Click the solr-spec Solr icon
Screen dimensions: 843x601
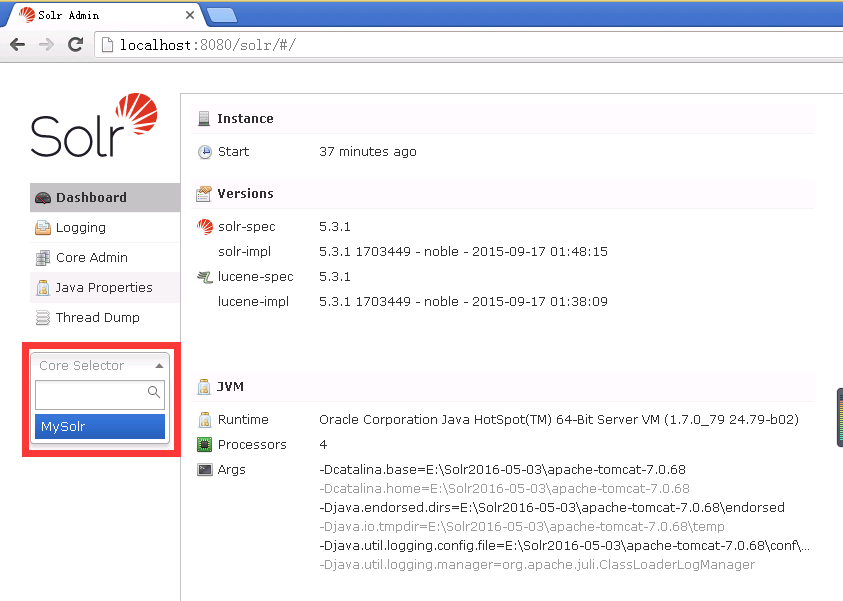pos(205,227)
